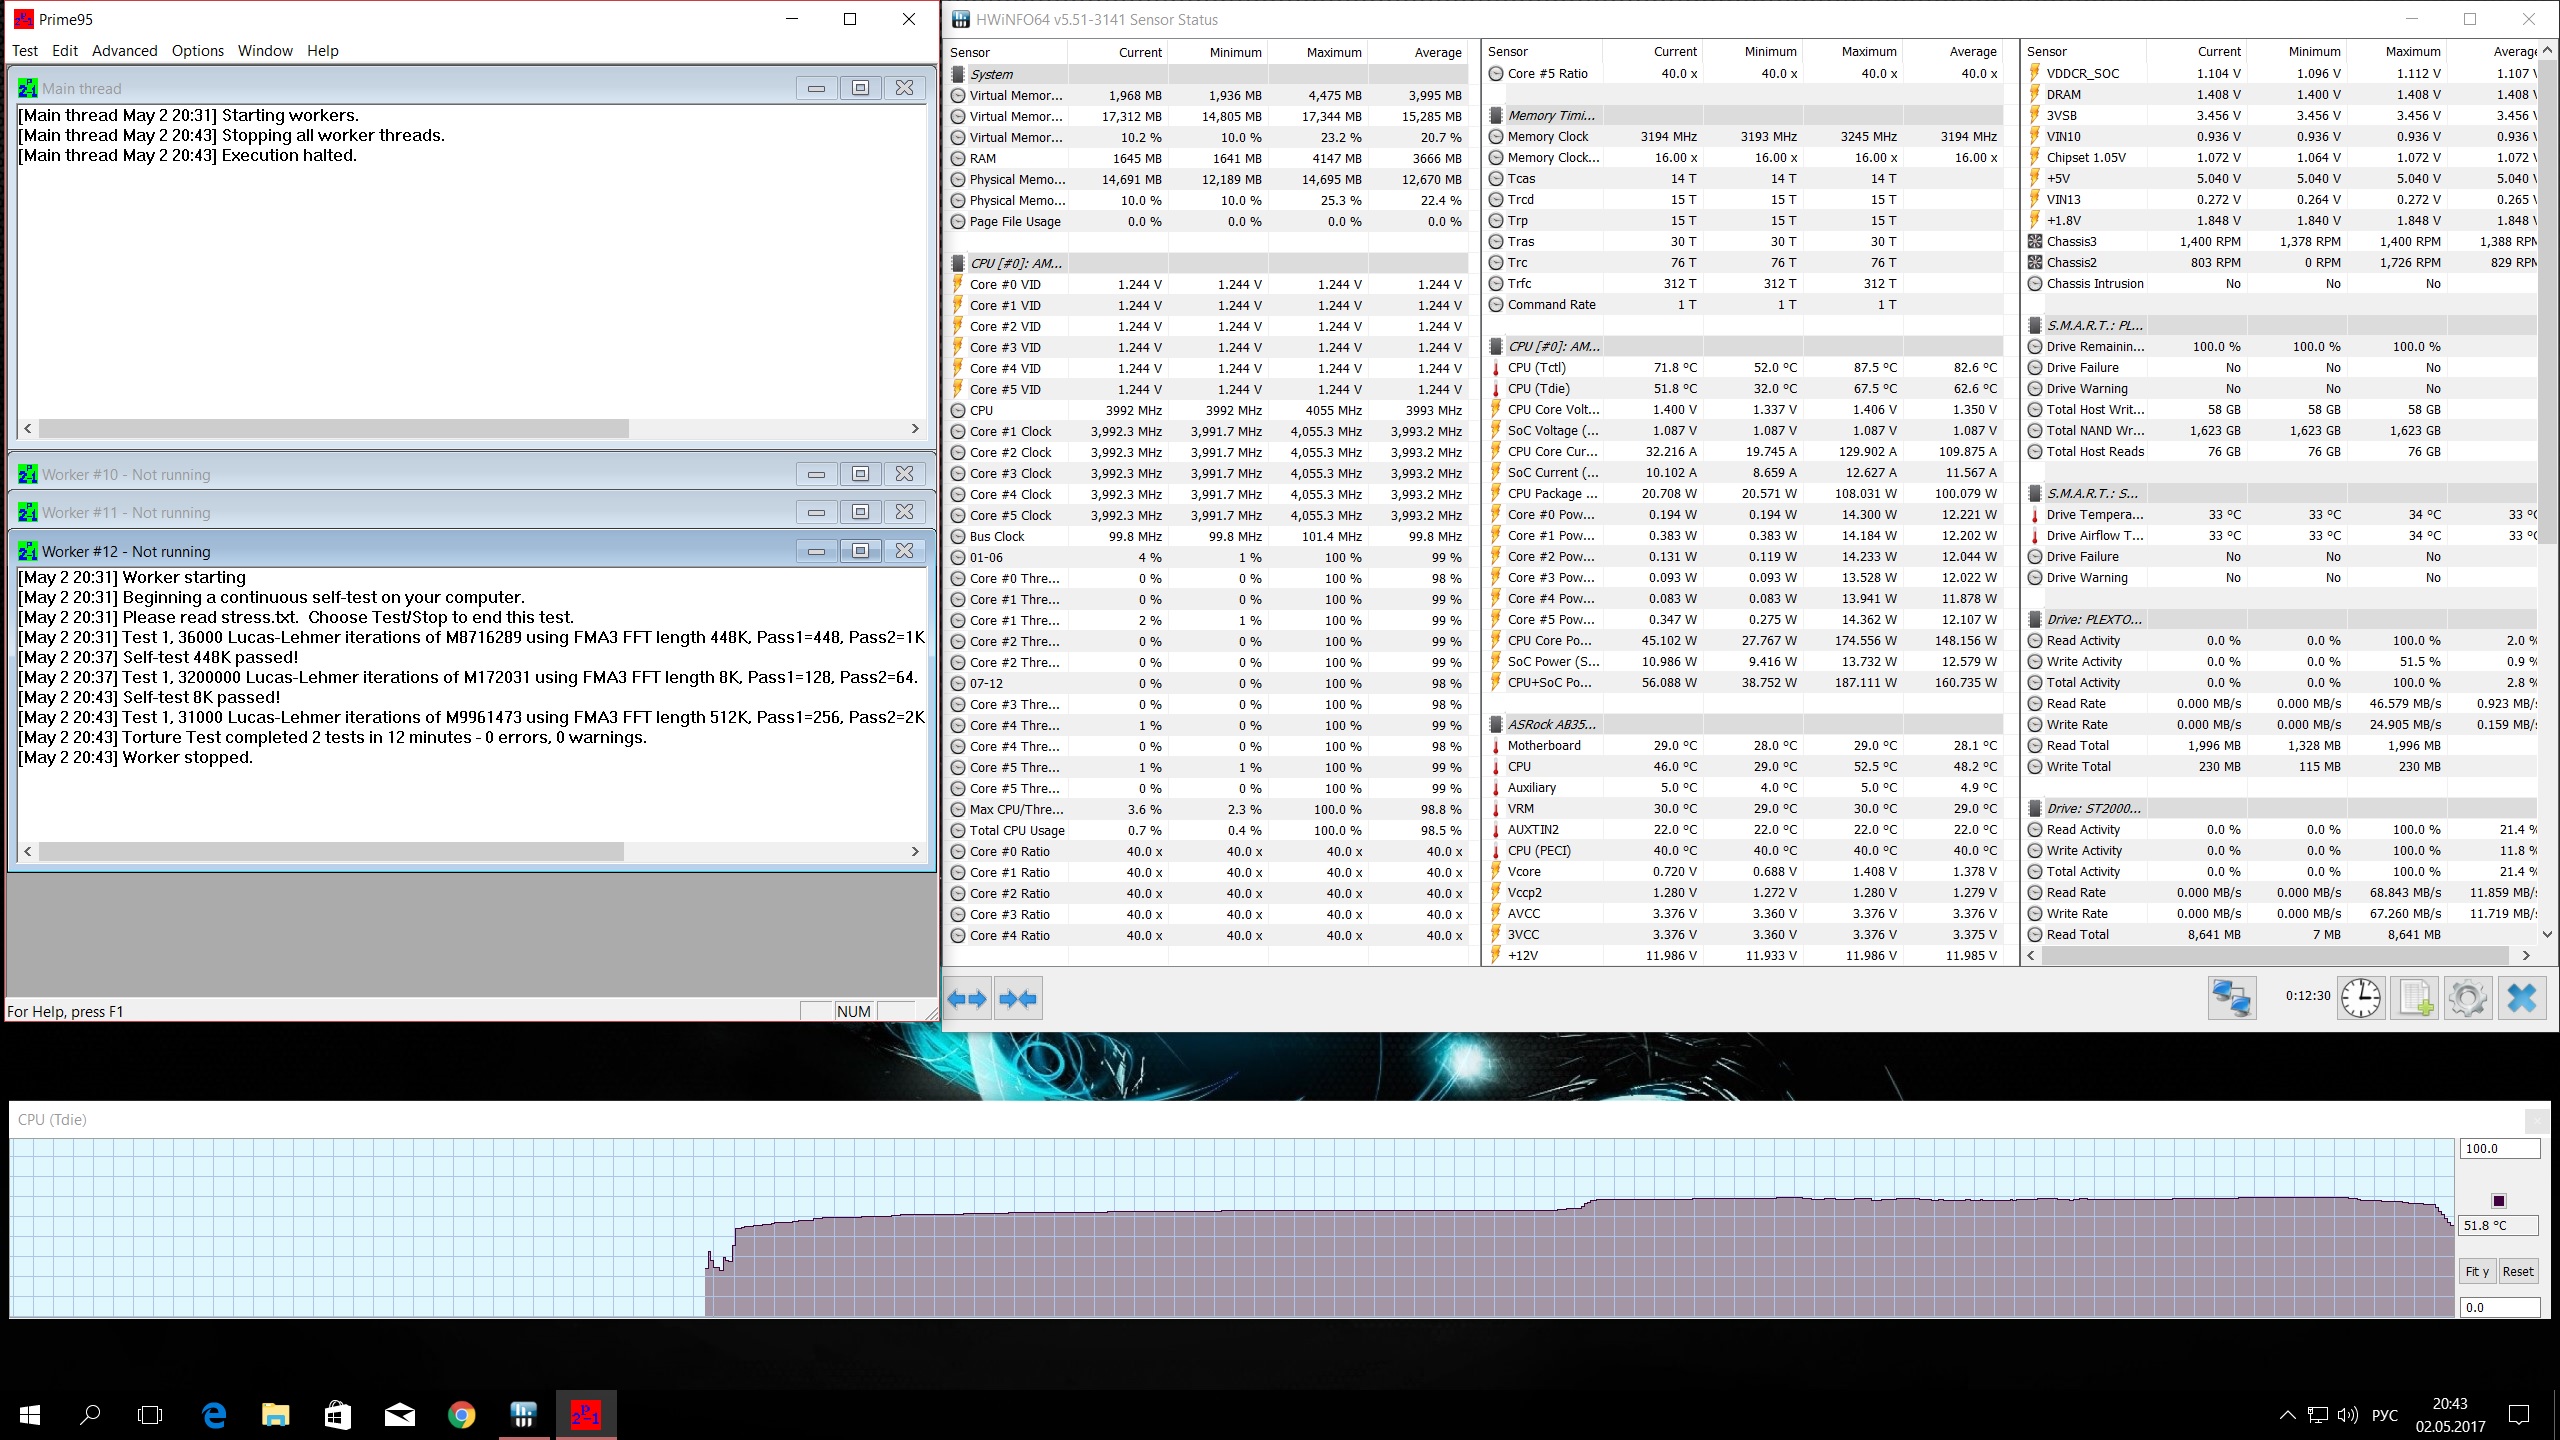The width and height of the screenshot is (2560, 1440).
Task: Maximize Worker #11 sub-window
Action: tap(860, 512)
